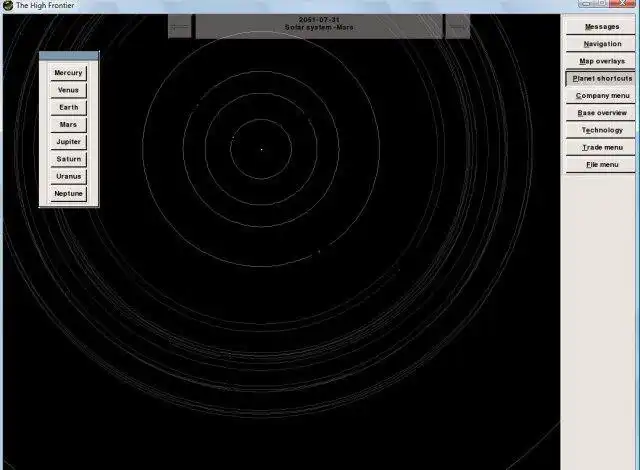Viewport: 640px width, 470px height.
Task: Open the Trade menu
Action: [x=601, y=147]
